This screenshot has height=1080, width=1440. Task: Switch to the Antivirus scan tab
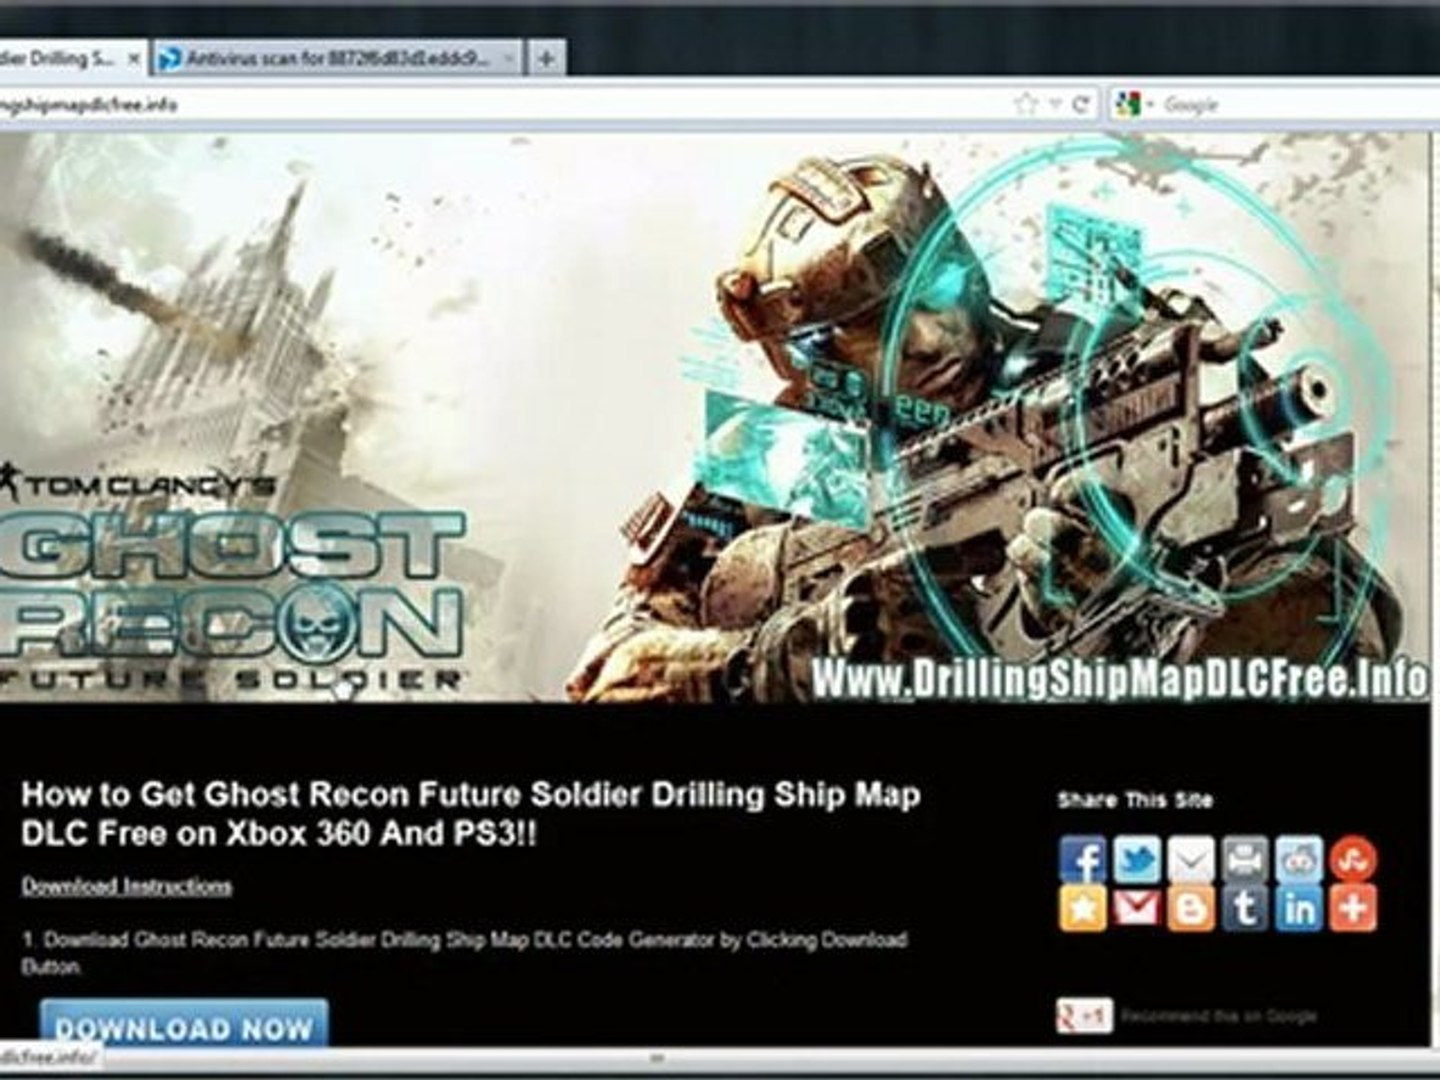(337, 59)
